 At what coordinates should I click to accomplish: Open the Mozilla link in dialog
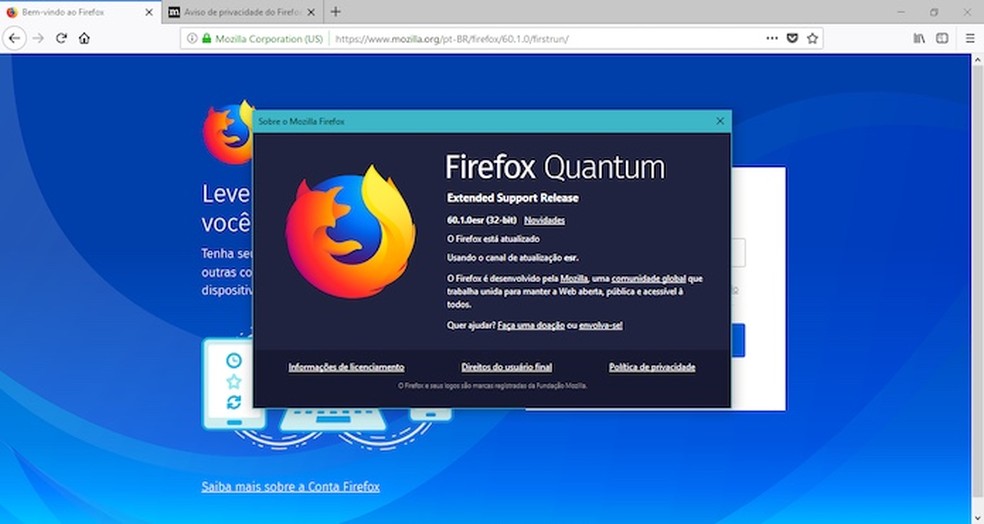coord(574,279)
